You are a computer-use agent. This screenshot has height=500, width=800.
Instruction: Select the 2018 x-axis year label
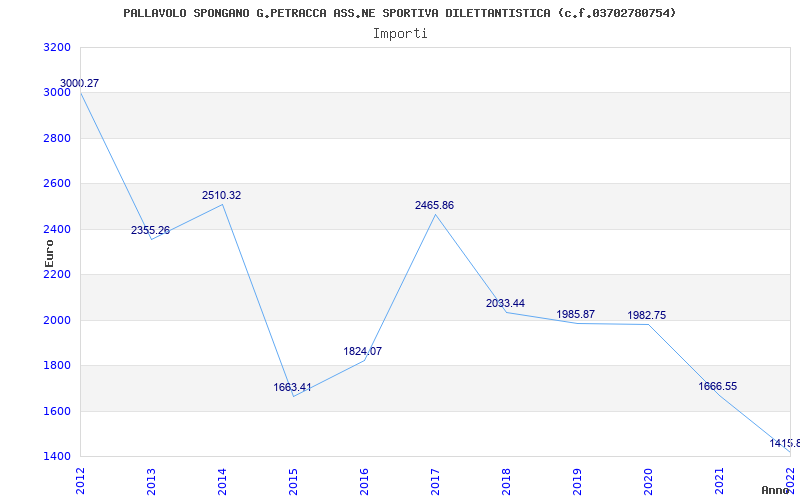coord(506,480)
